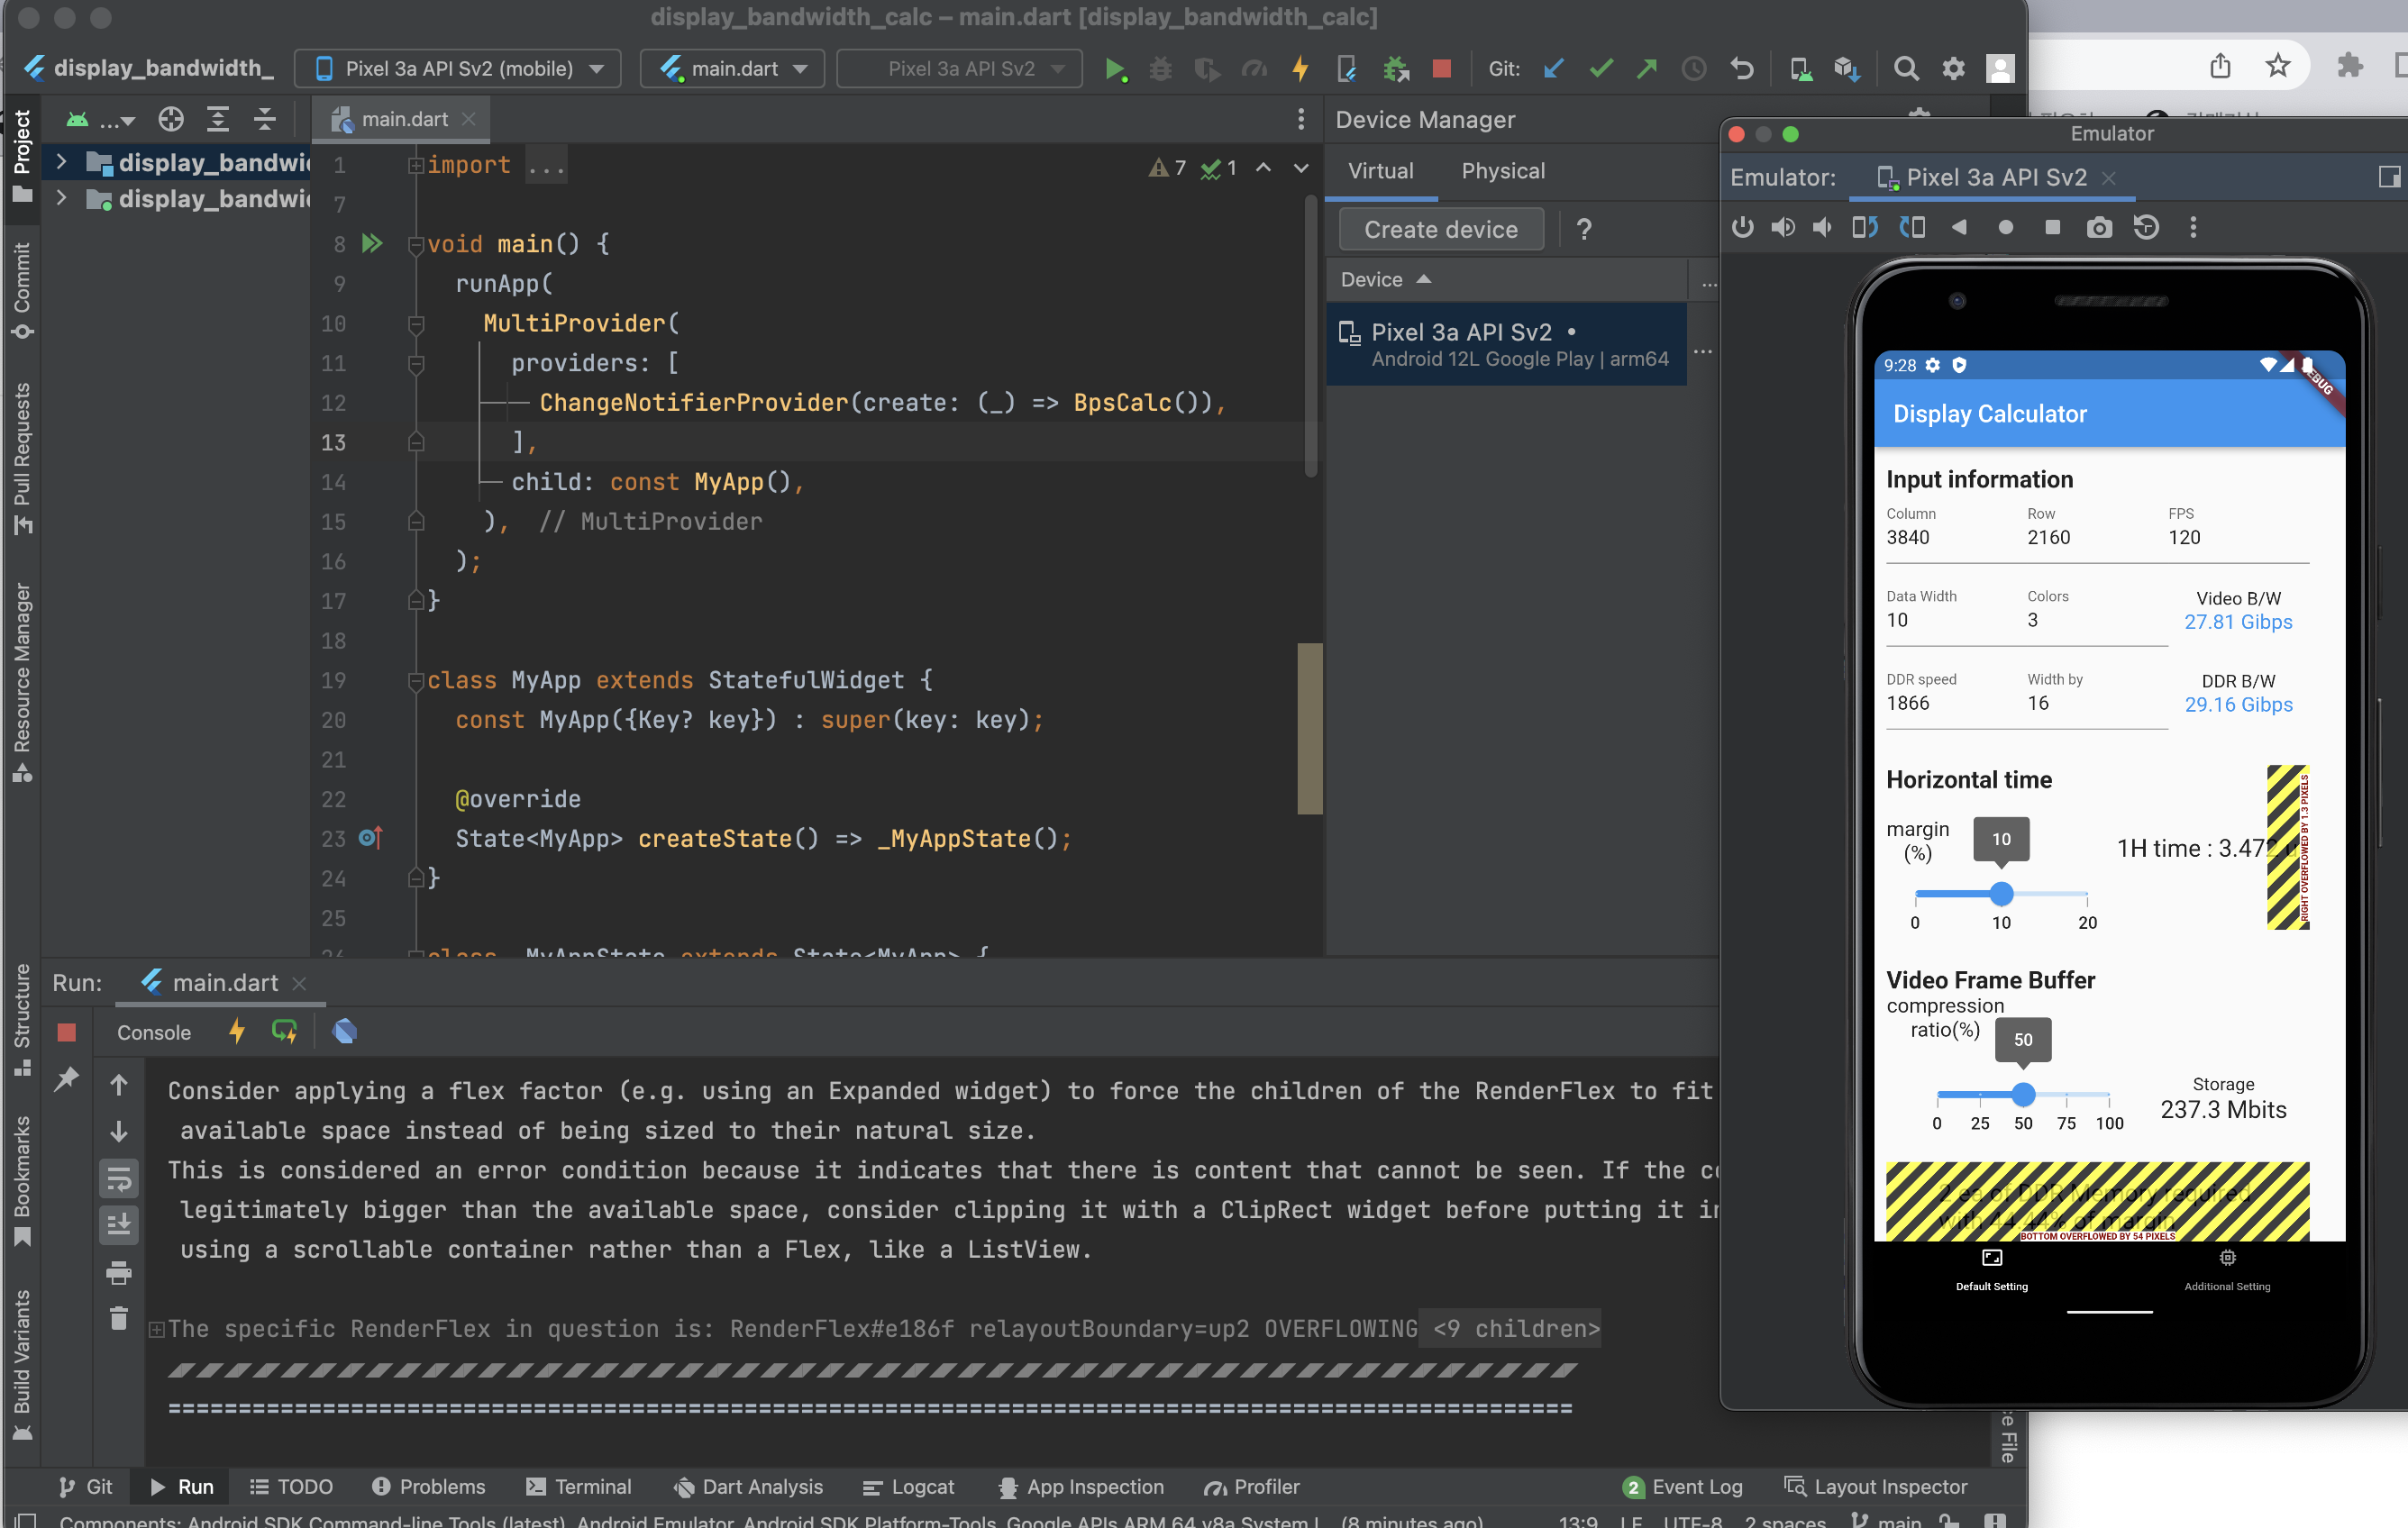Take an emulator screenshot with camera icon

2098,228
